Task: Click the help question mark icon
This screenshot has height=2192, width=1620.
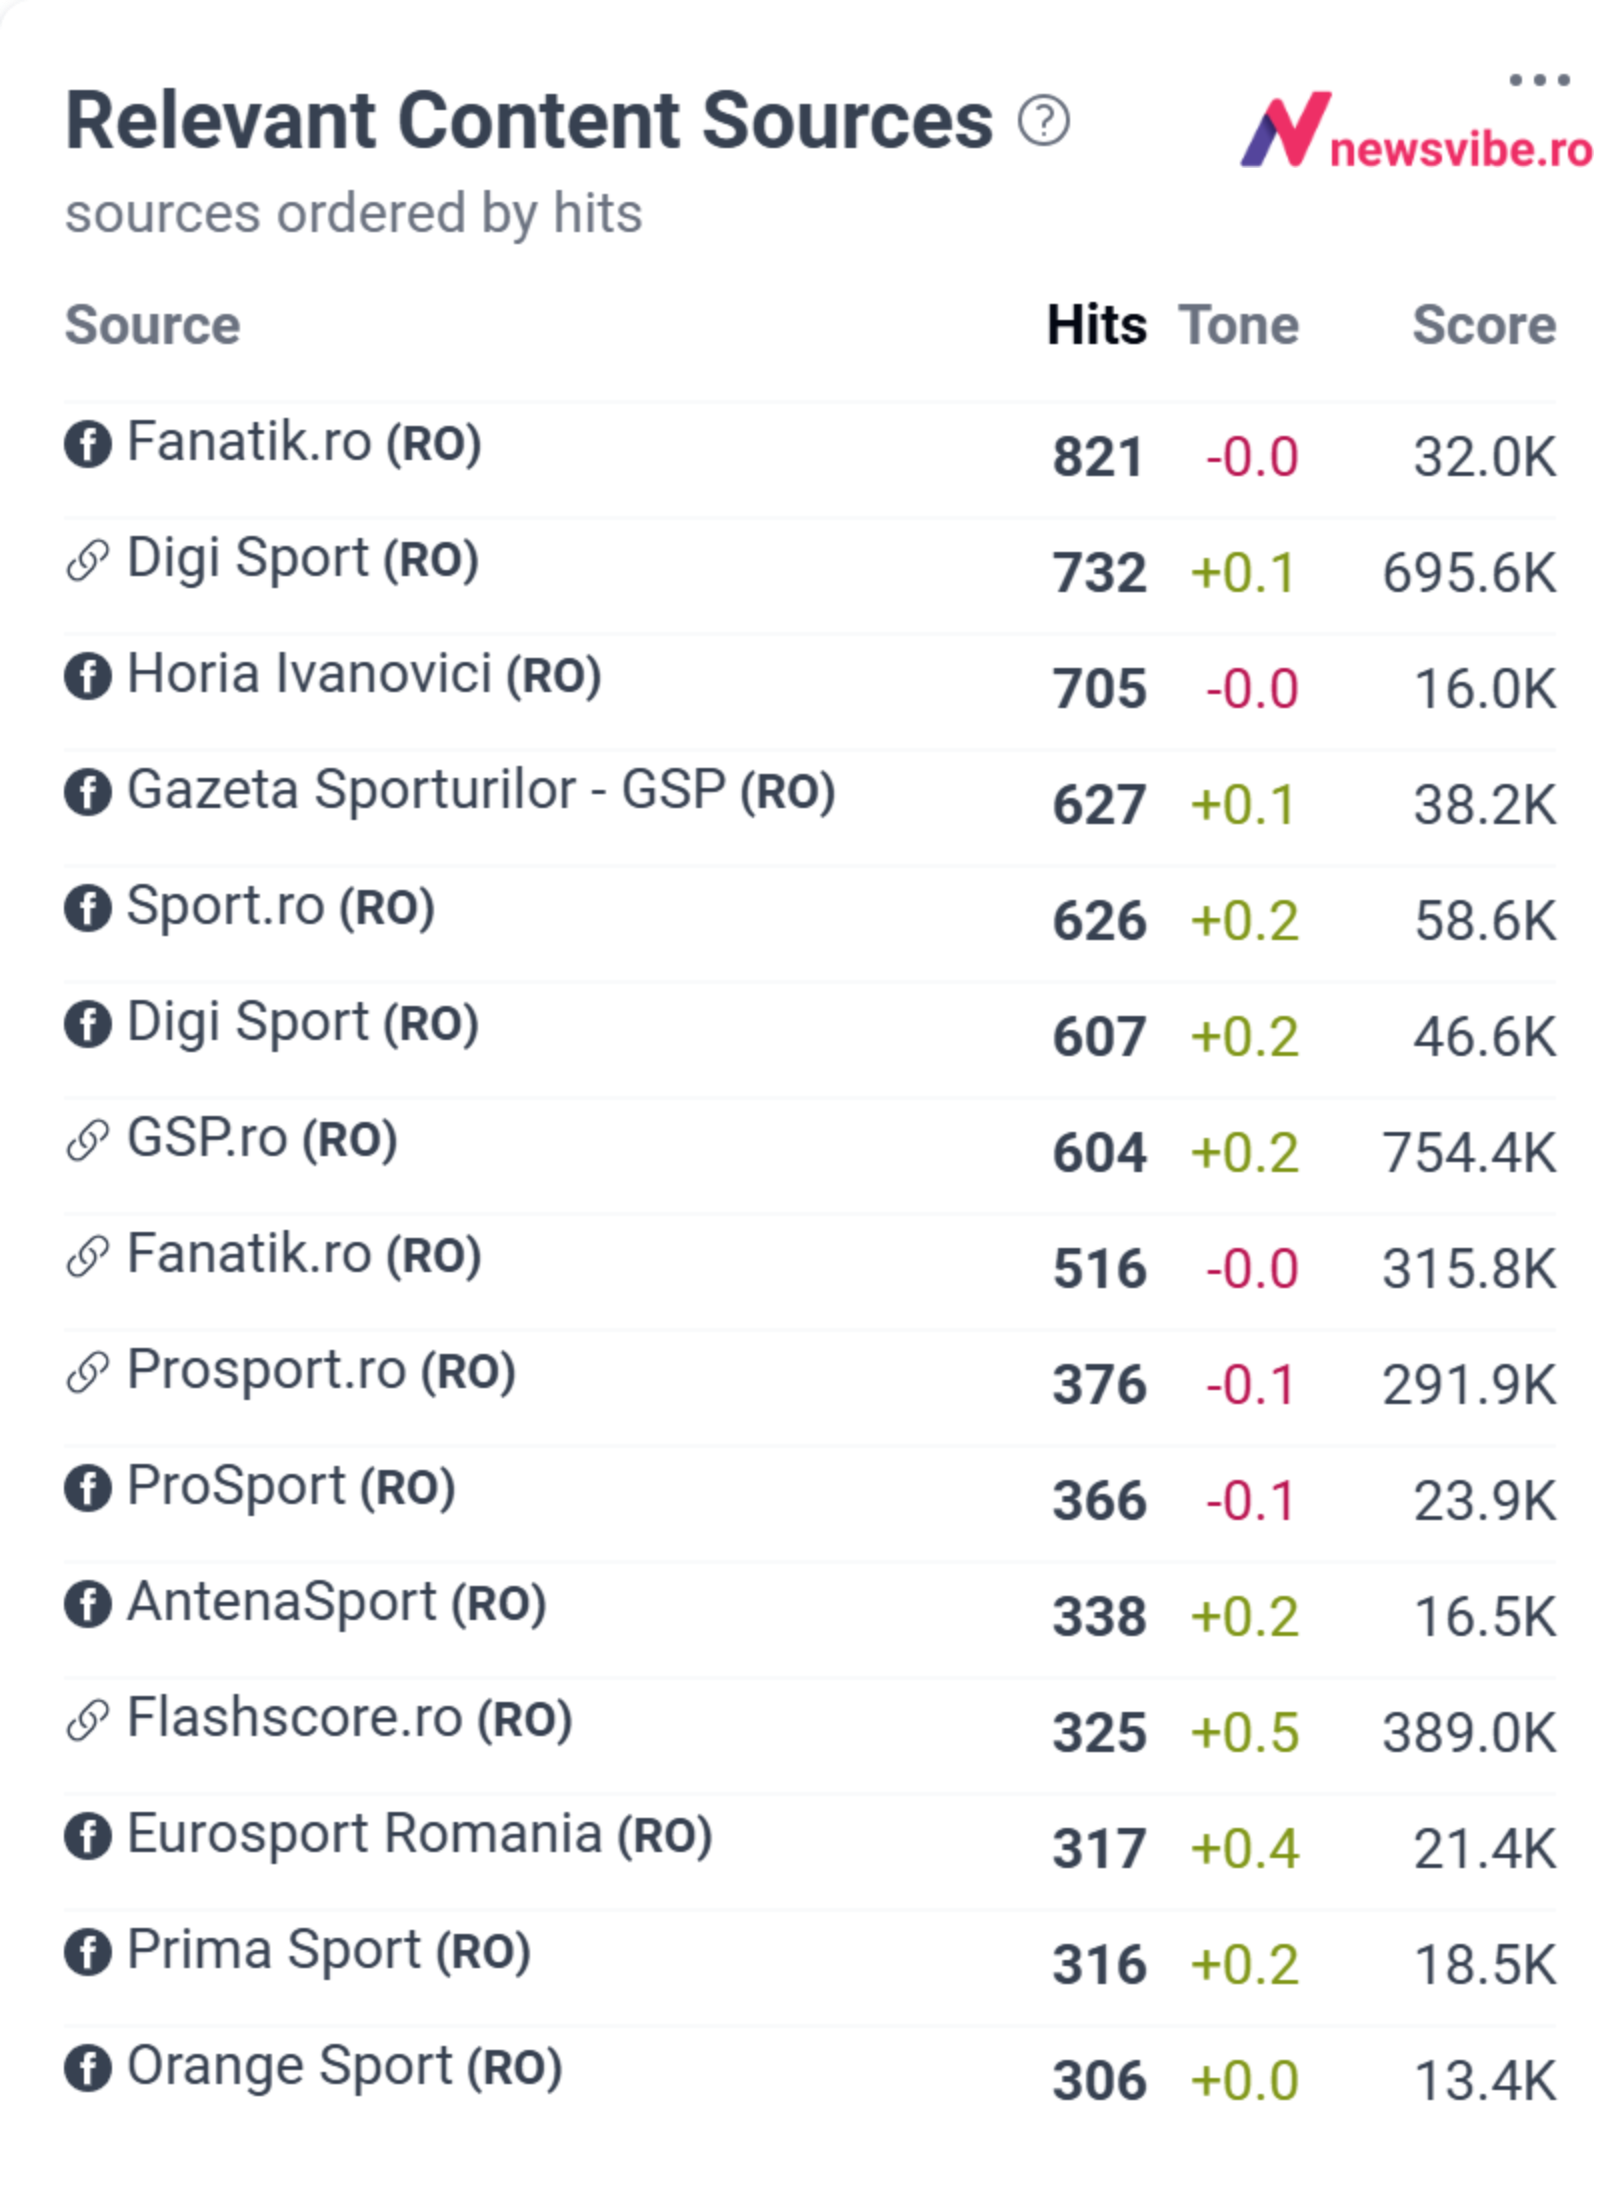Action: pyautogui.click(x=1043, y=121)
